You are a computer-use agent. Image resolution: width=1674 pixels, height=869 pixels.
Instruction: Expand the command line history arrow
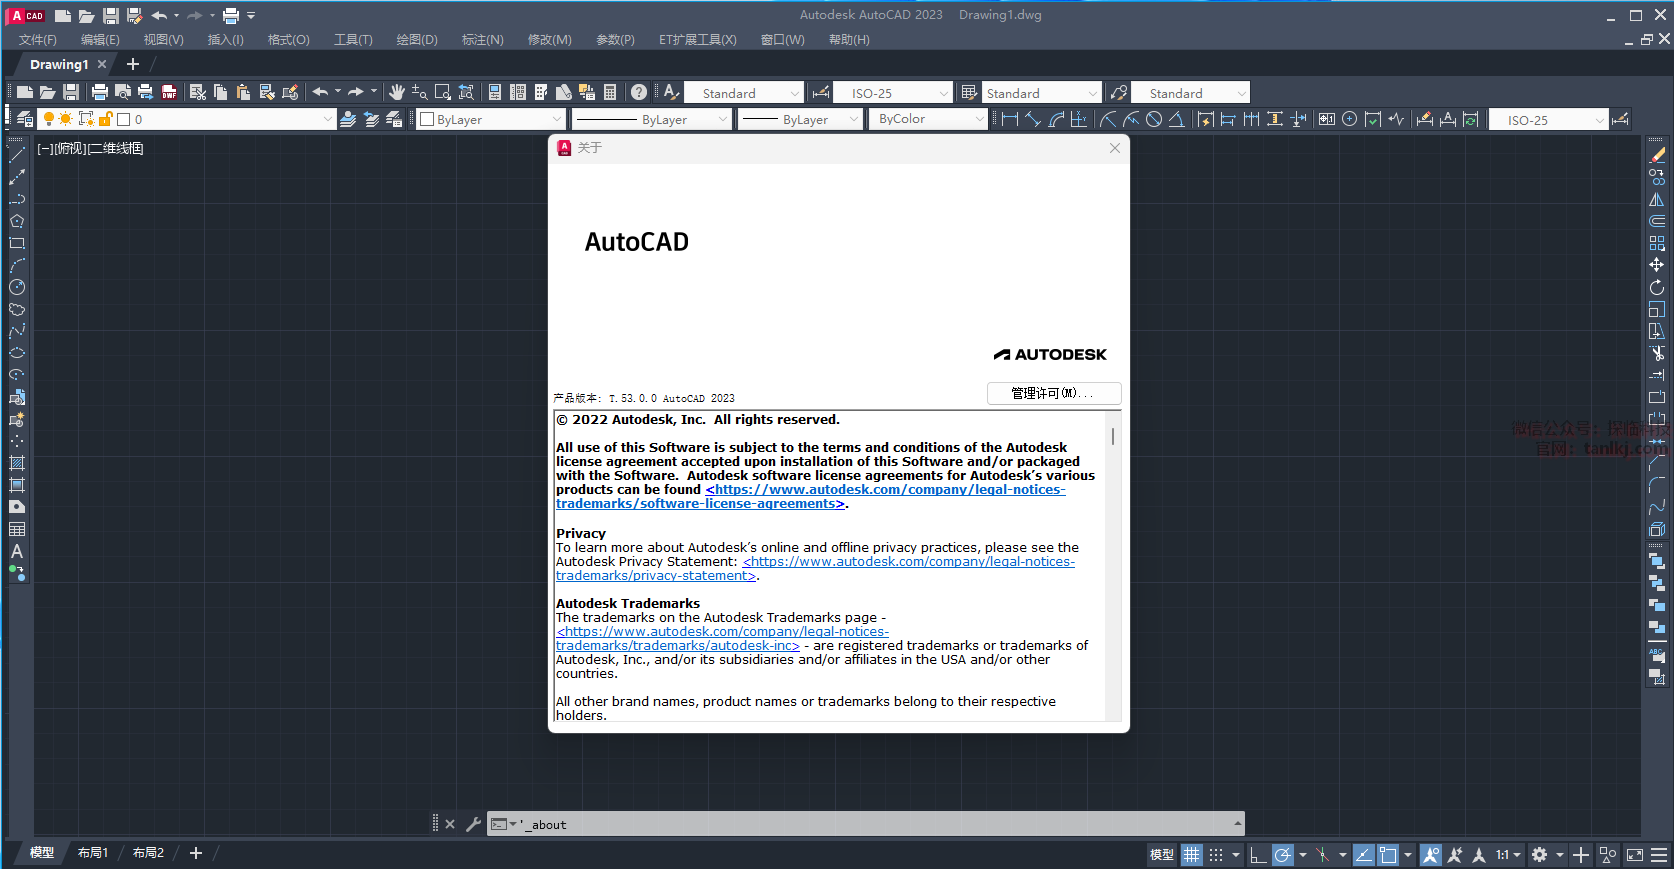(1238, 824)
